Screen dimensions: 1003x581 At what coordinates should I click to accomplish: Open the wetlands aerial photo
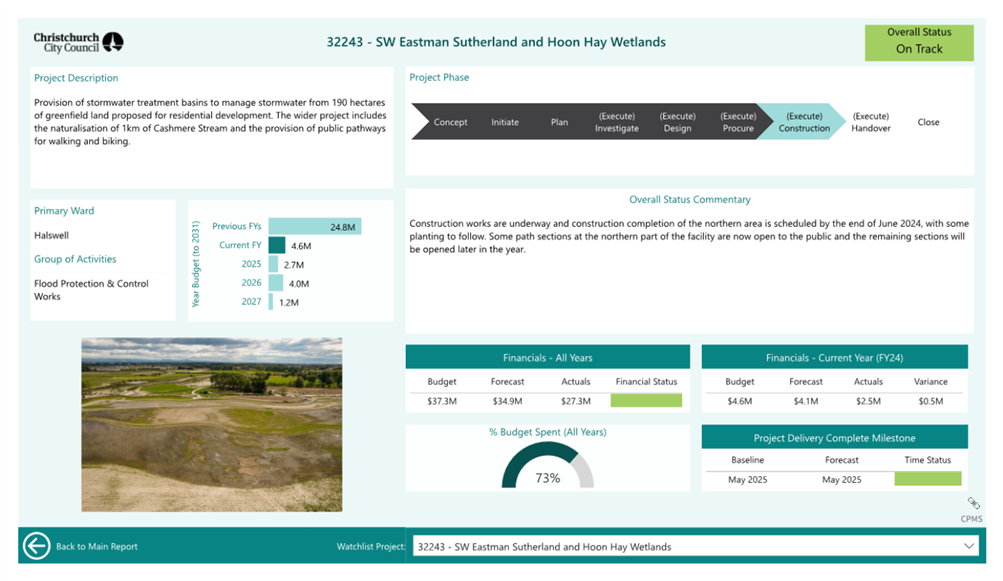point(212,425)
